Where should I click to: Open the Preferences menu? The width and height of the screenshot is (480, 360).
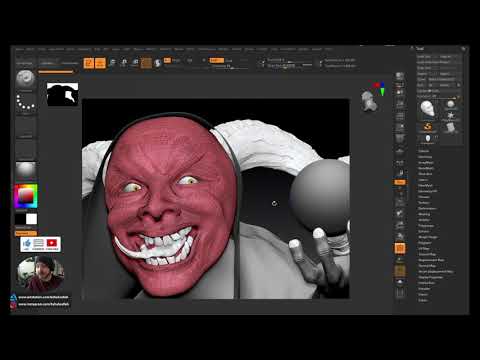pyautogui.click(x=207, y=49)
